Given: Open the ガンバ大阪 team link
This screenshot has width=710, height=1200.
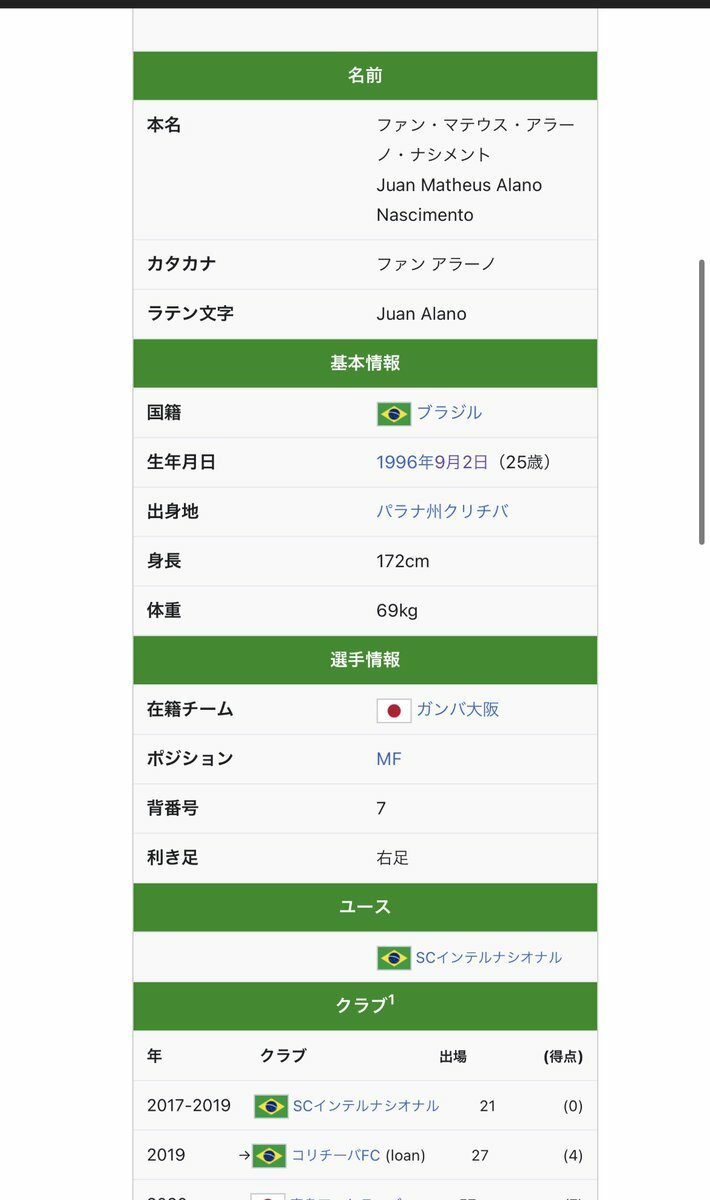Looking at the screenshot, I should coord(458,709).
